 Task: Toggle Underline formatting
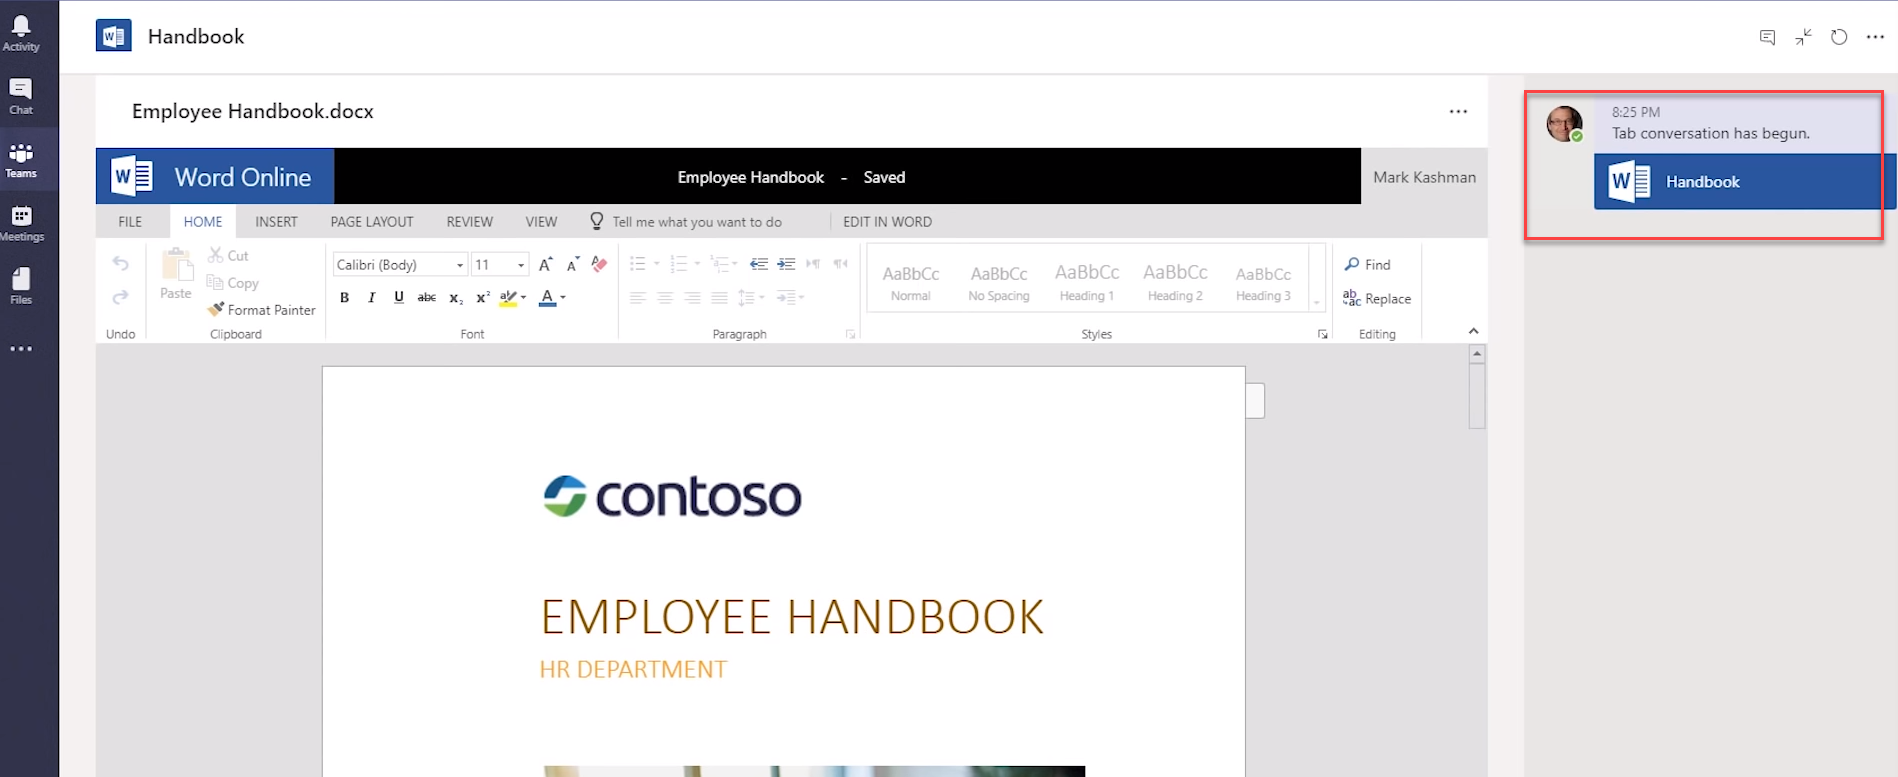[x=399, y=297]
